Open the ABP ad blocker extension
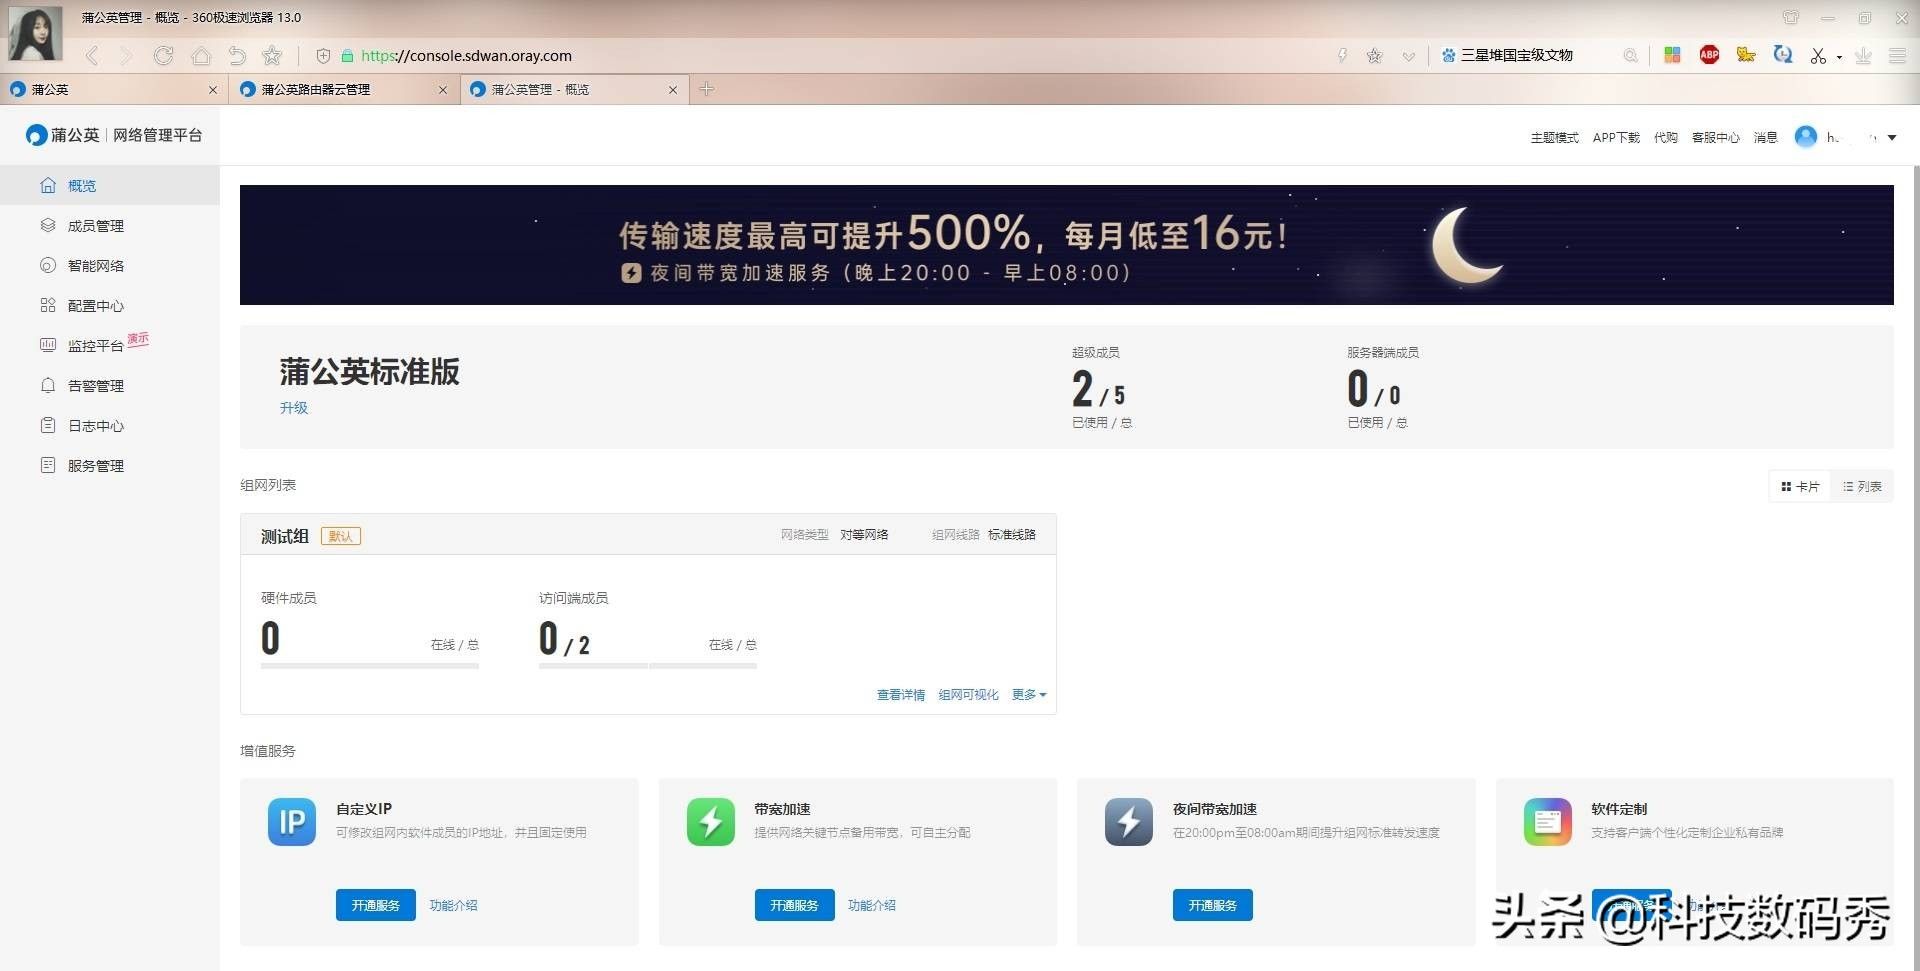The height and width of the screenshot is (971, 1920). (x=1709, y=55)
